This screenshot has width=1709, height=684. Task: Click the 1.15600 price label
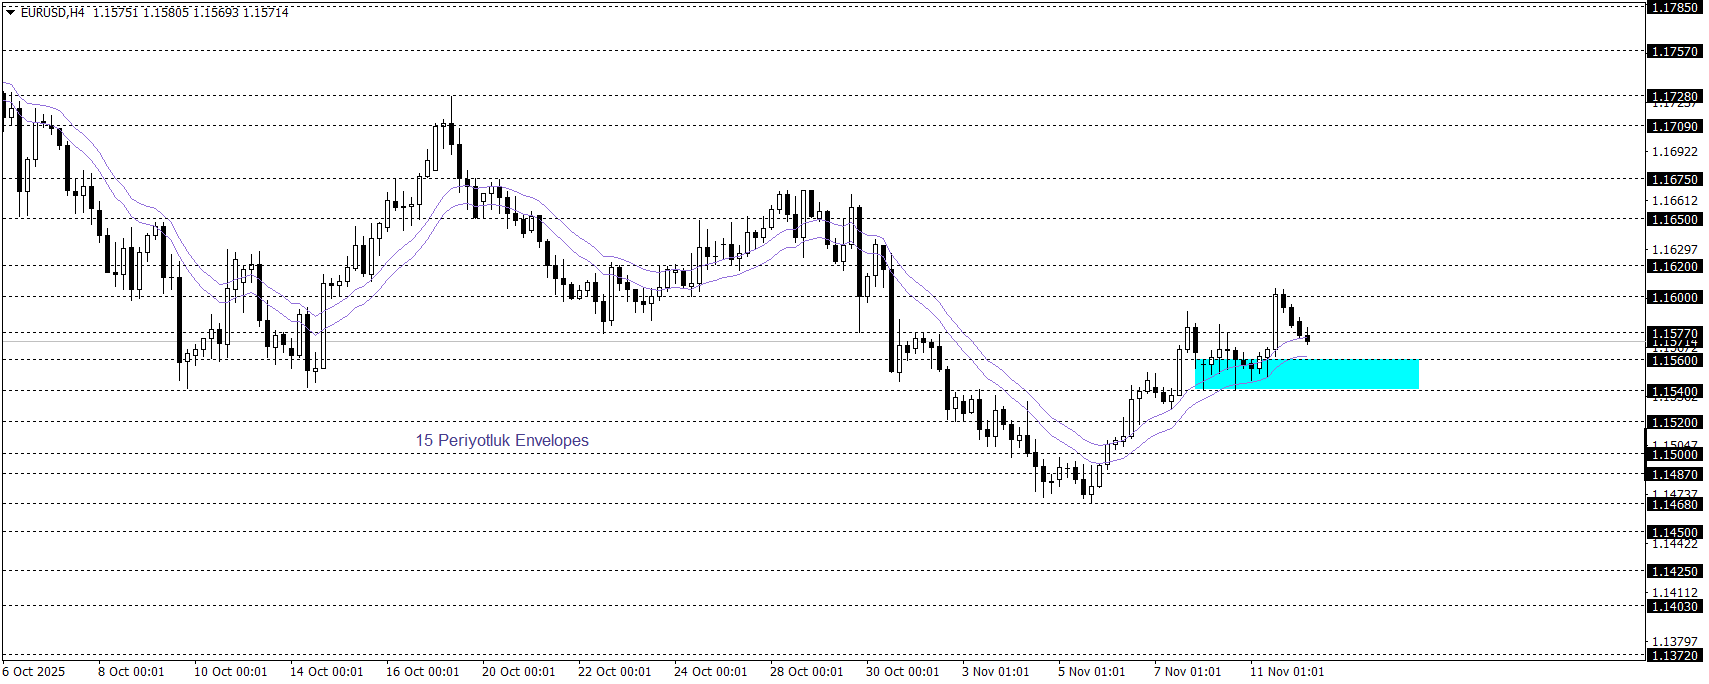coord(1674,360)
